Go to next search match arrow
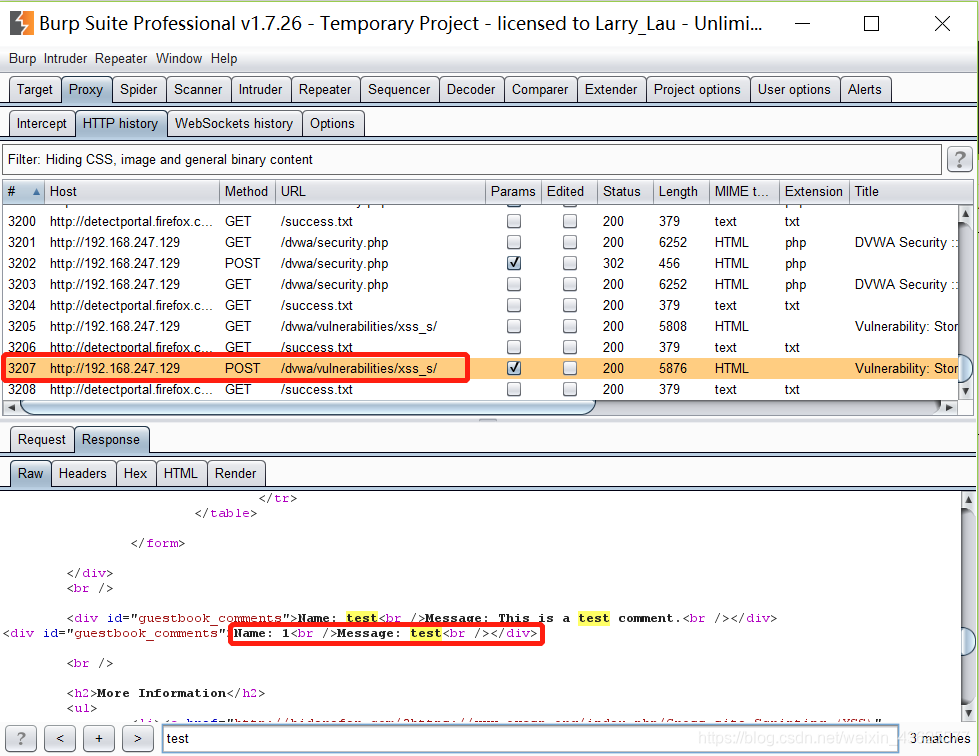Screen dimensions: 979x756 coord(137,739)
